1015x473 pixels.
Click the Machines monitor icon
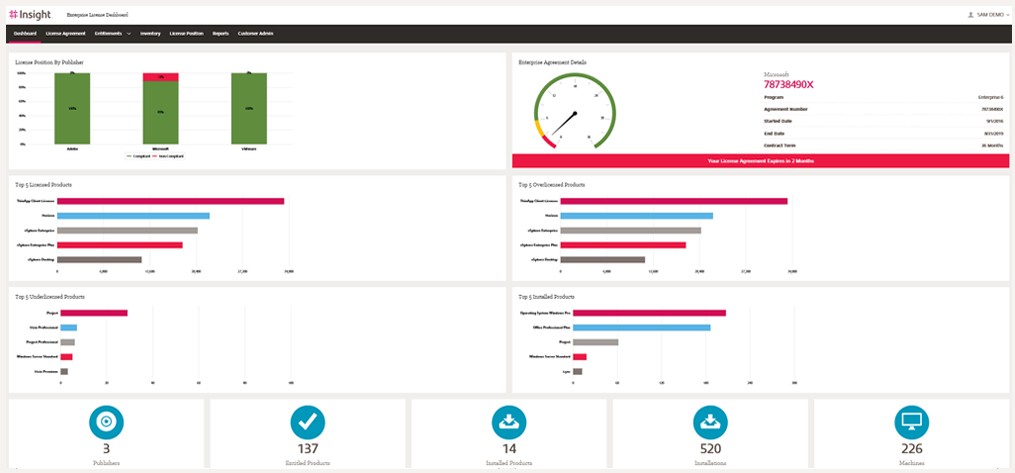pos(911,422)
